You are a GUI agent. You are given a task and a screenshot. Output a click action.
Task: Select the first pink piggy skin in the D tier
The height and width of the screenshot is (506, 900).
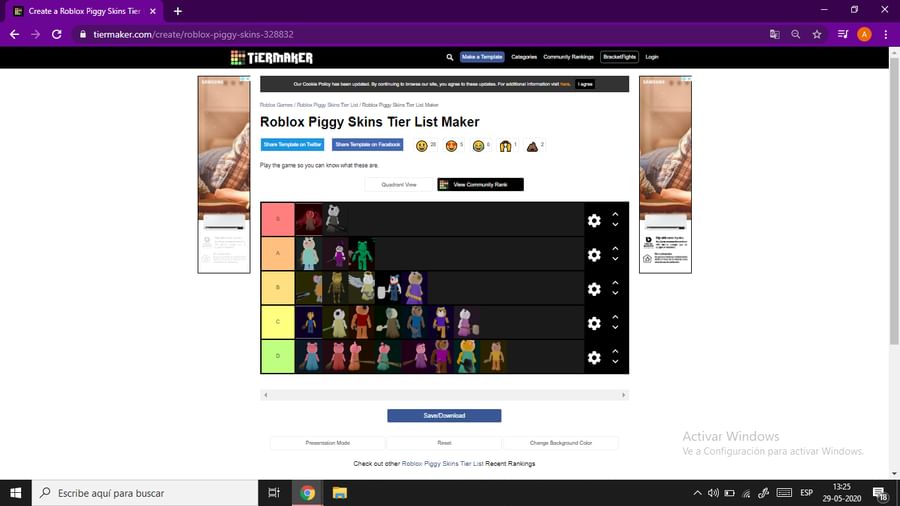pyautogui.click(x=309, y=357)
